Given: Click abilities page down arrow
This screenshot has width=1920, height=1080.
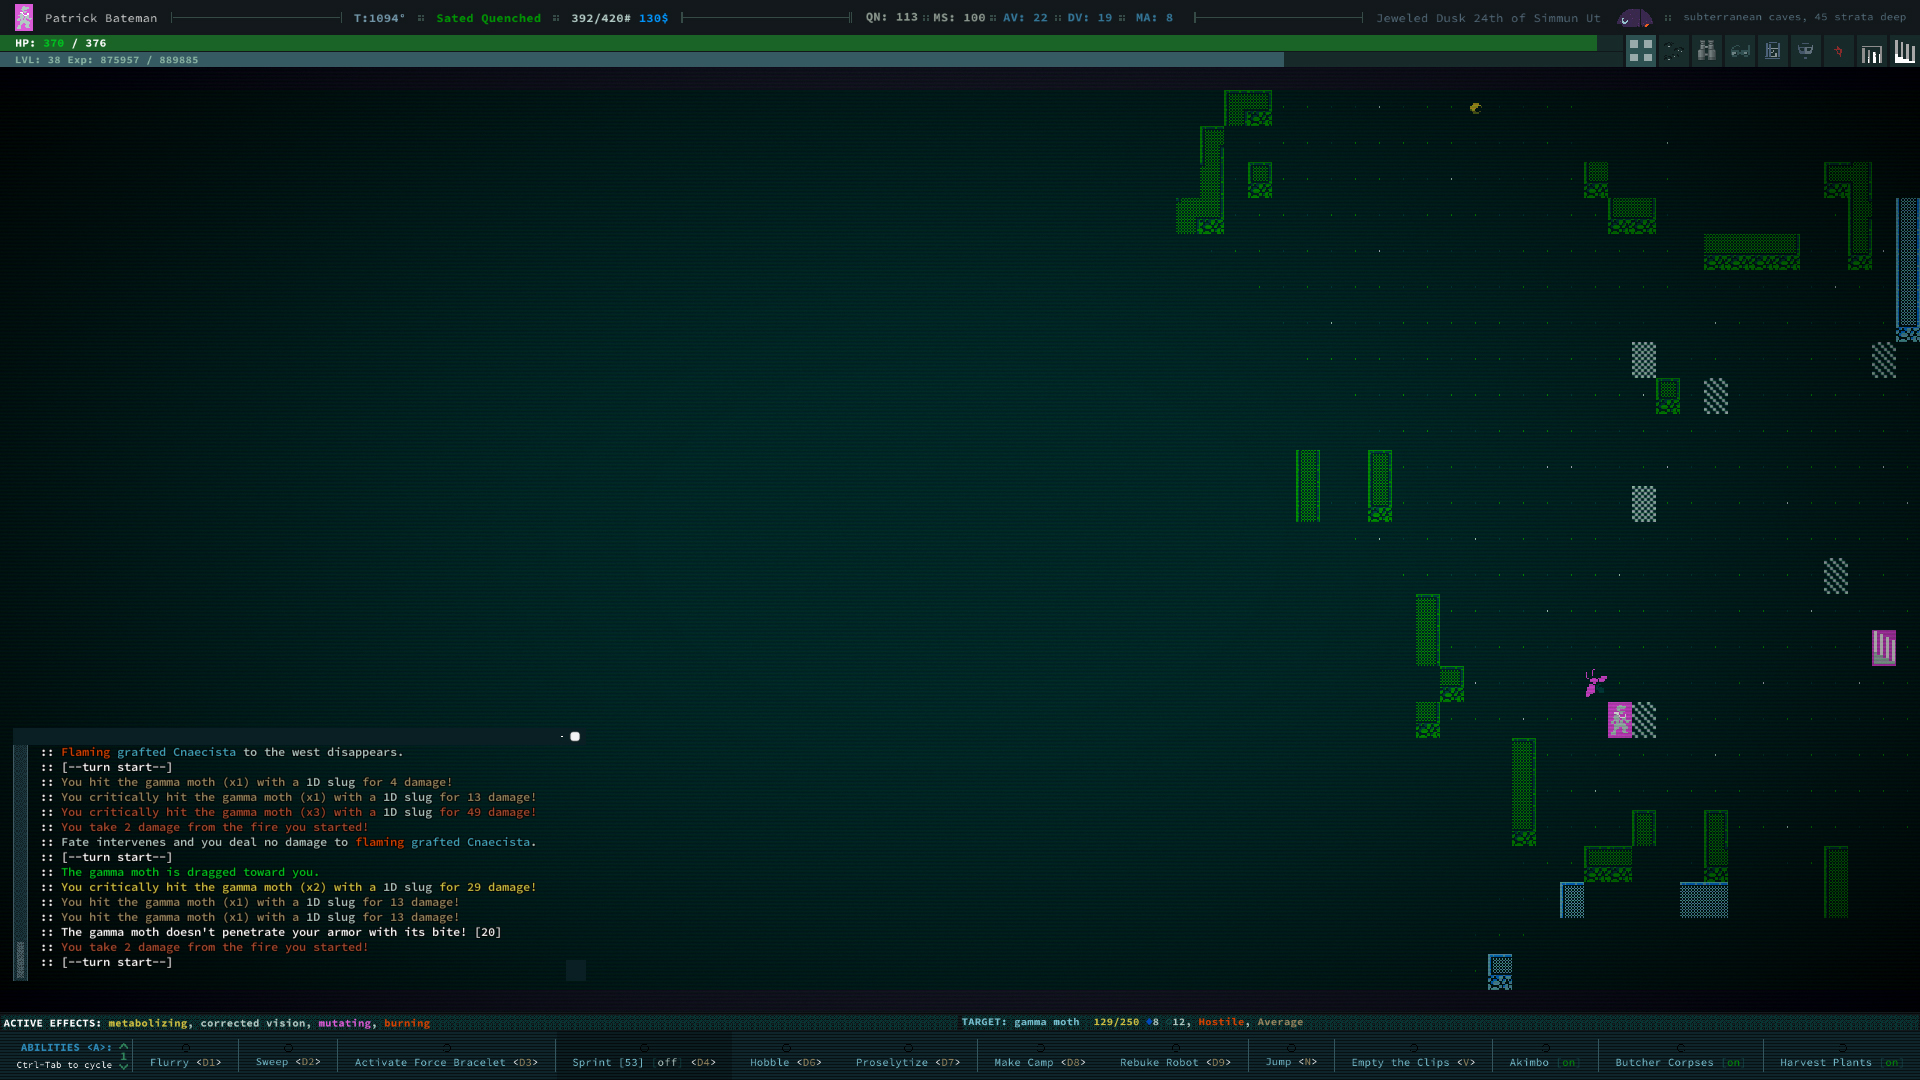Looking at the screenshot, I should pos(124,1066).
